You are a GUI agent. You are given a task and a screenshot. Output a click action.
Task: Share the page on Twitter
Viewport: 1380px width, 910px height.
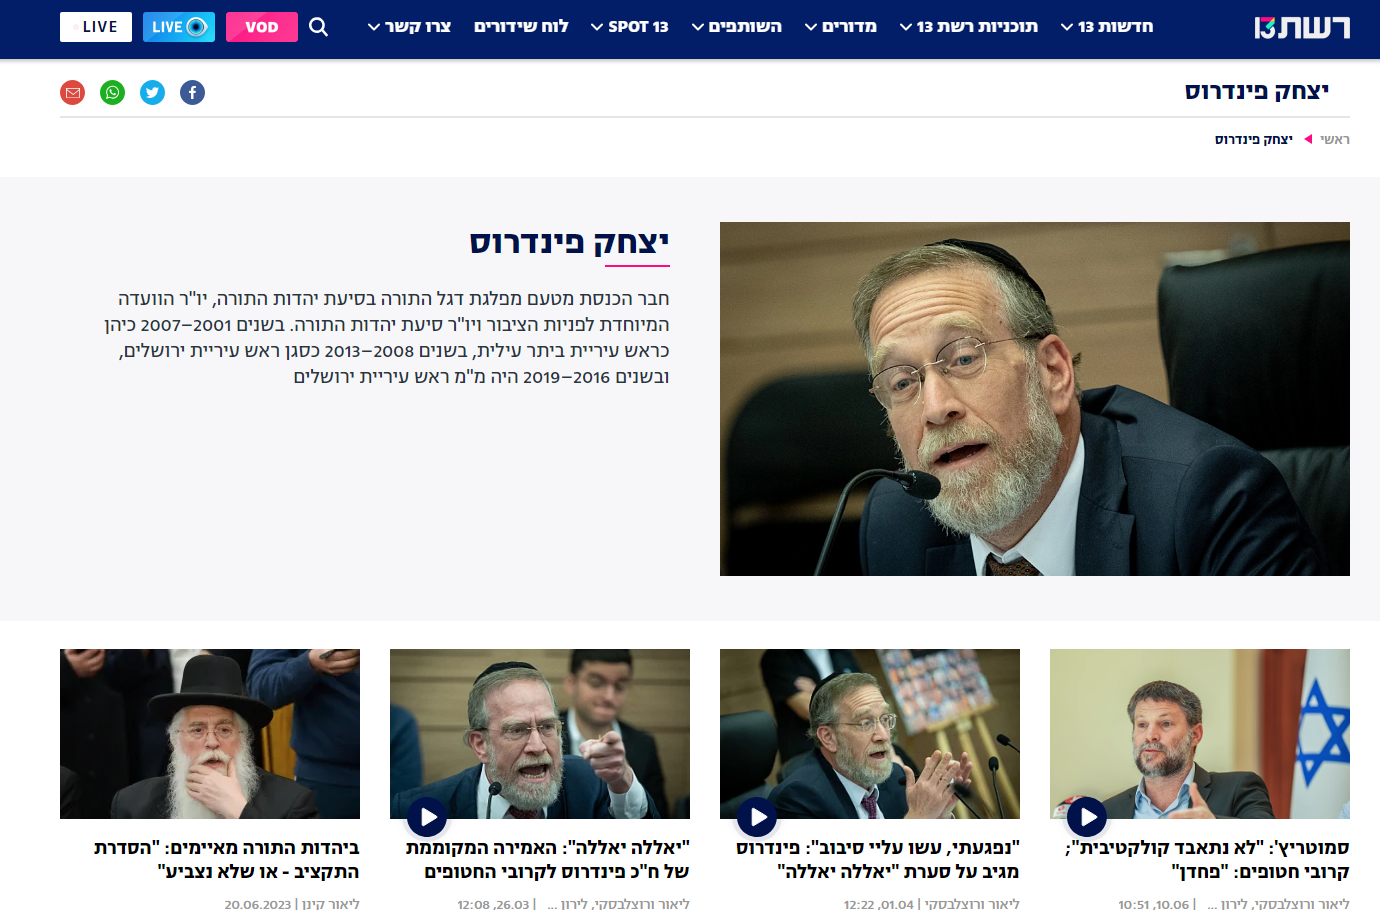(x=153, y=93)
